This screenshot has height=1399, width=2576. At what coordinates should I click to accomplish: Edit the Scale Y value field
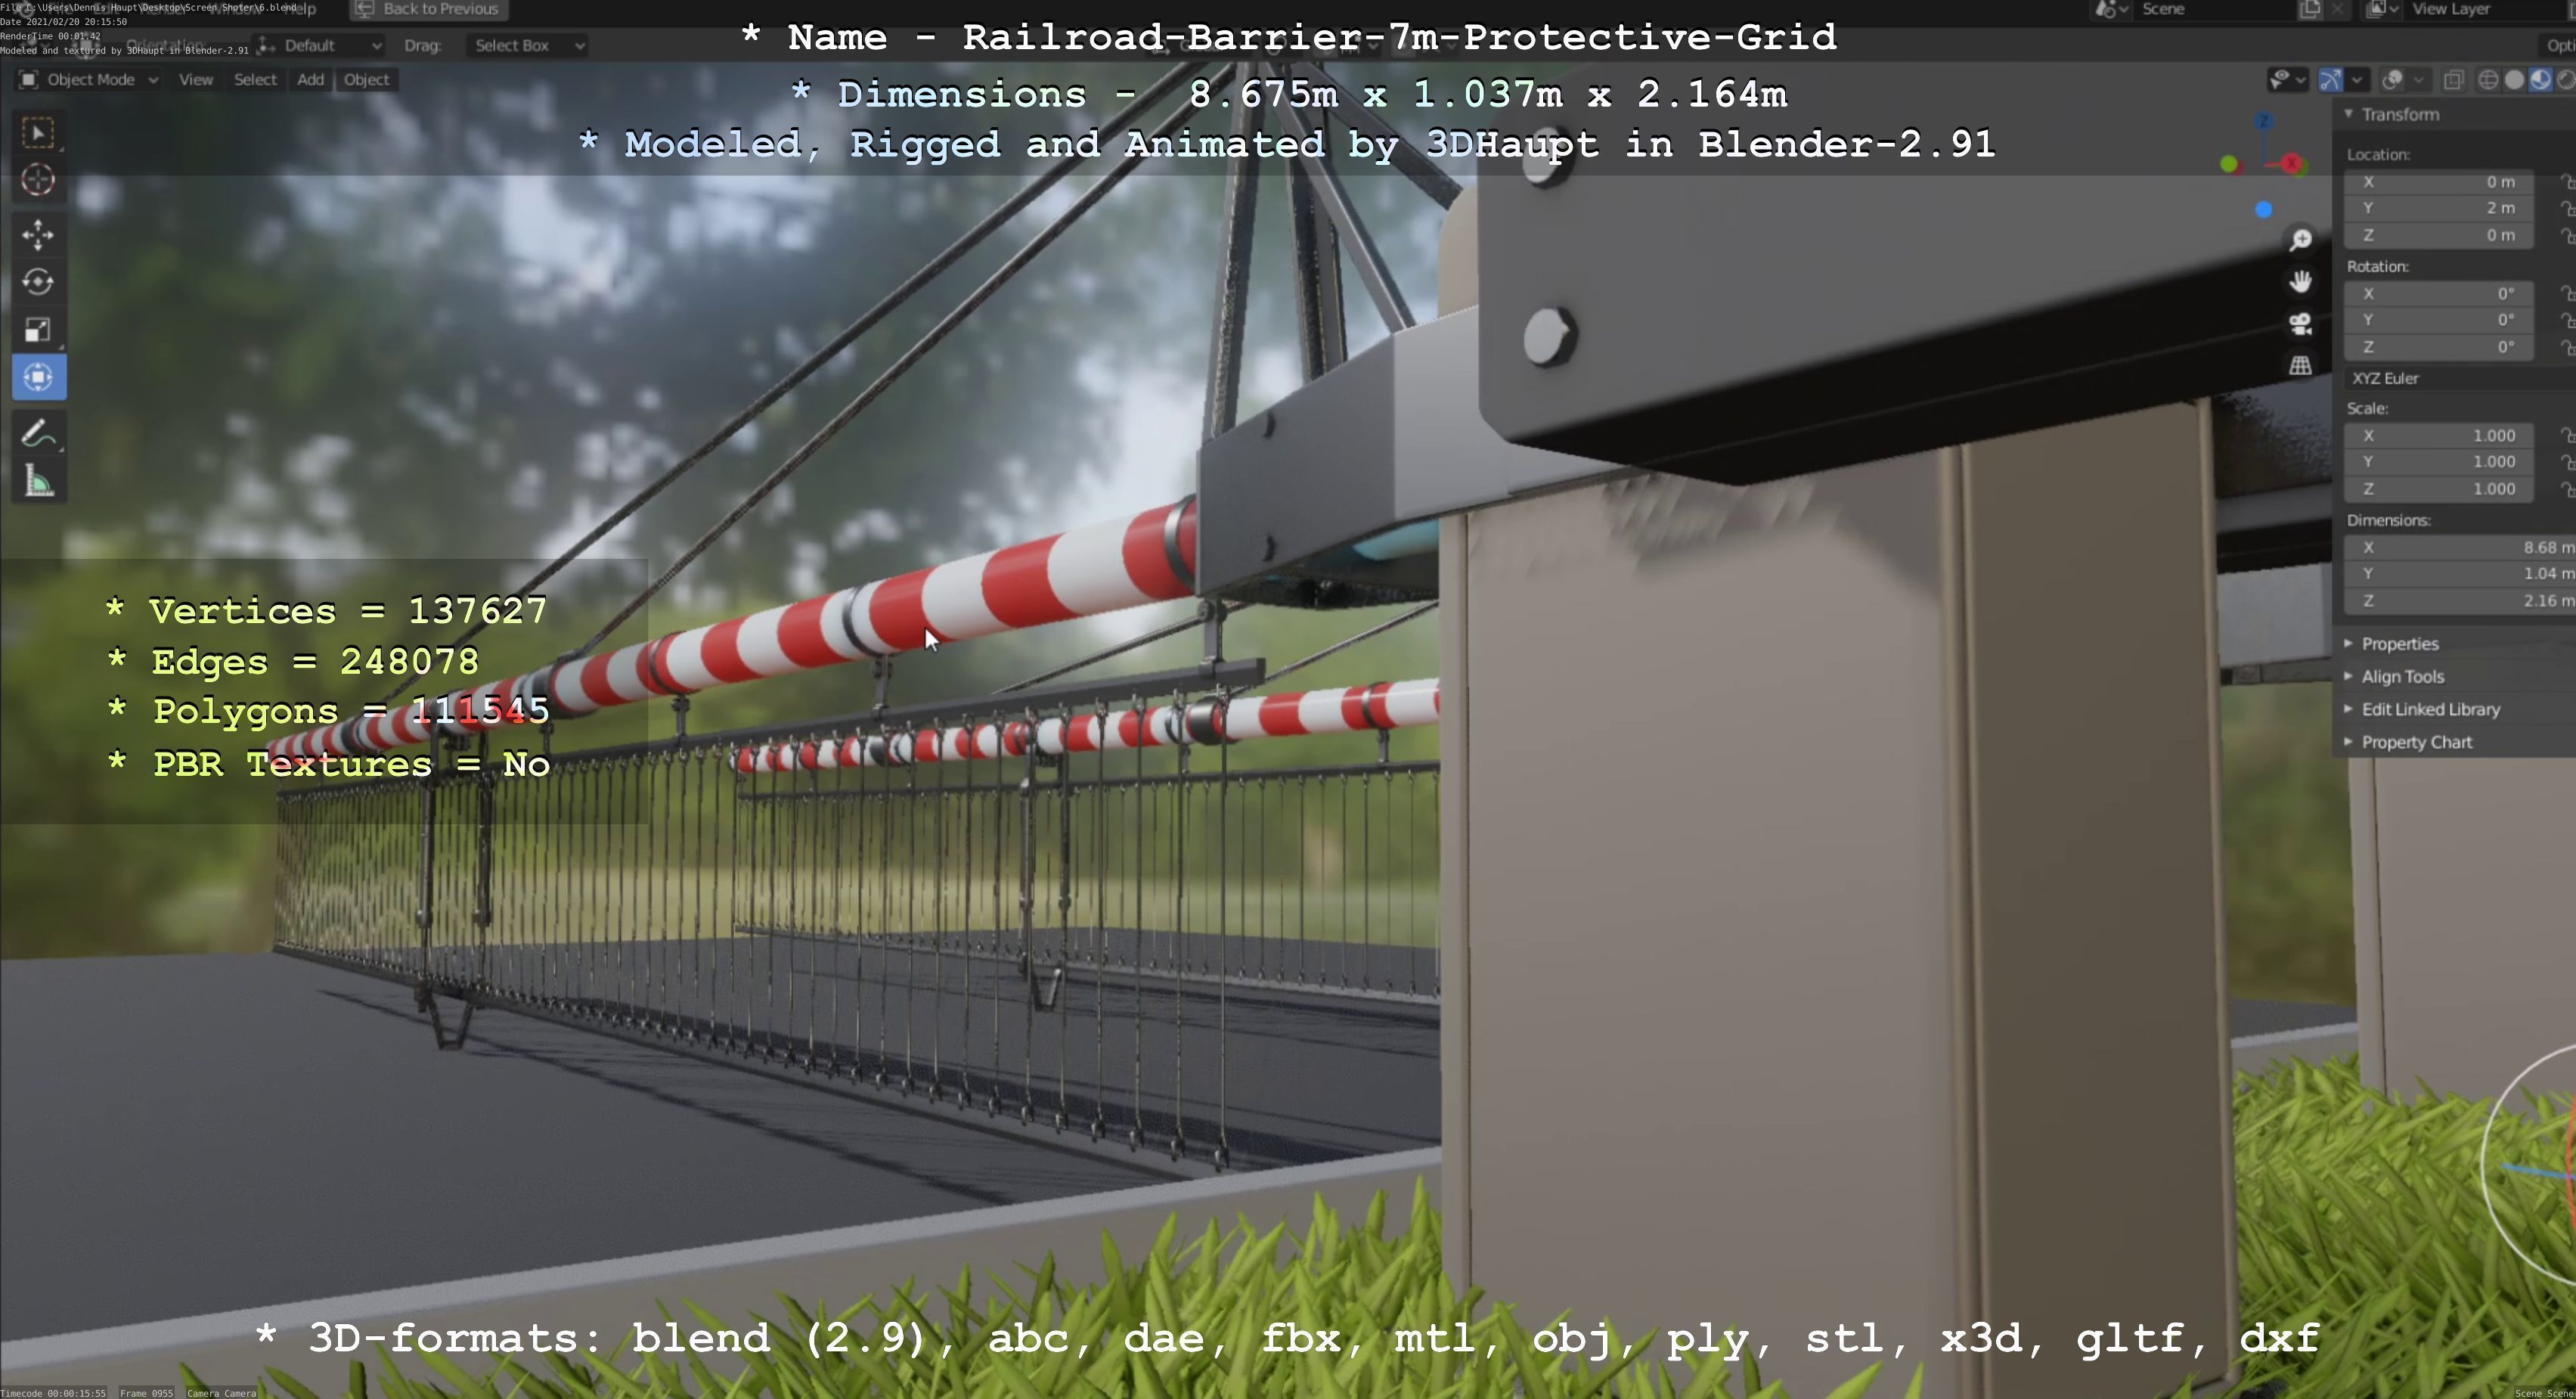[x=2439, y=462]
